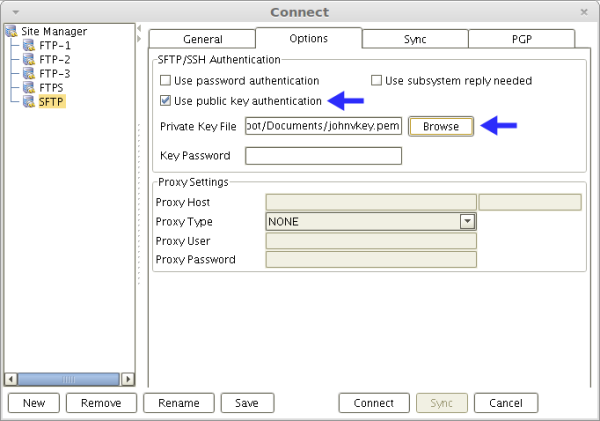
Task: Switch to the General tab
Action: pyautogui.click(x=202, y=39)
